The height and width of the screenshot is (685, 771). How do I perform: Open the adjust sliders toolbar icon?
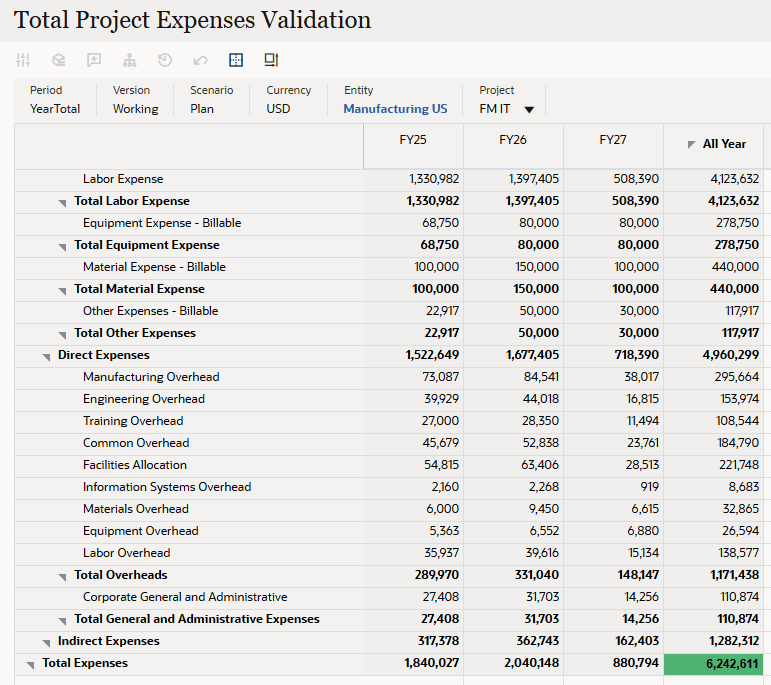(23, 60)
